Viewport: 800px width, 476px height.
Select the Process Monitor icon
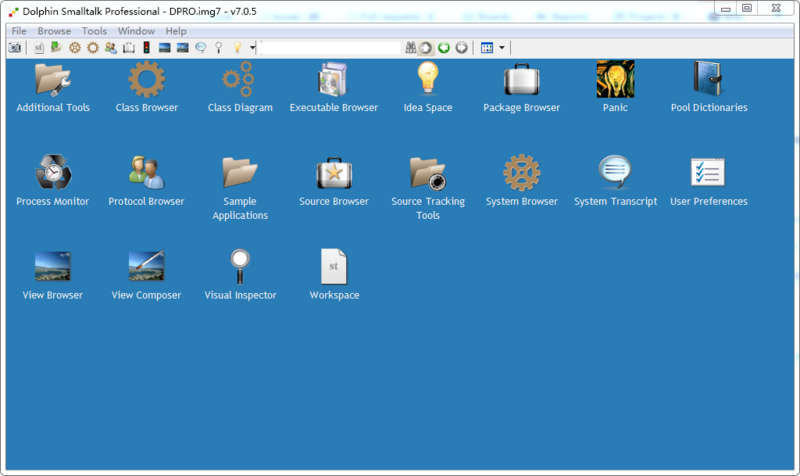(53, 172)
